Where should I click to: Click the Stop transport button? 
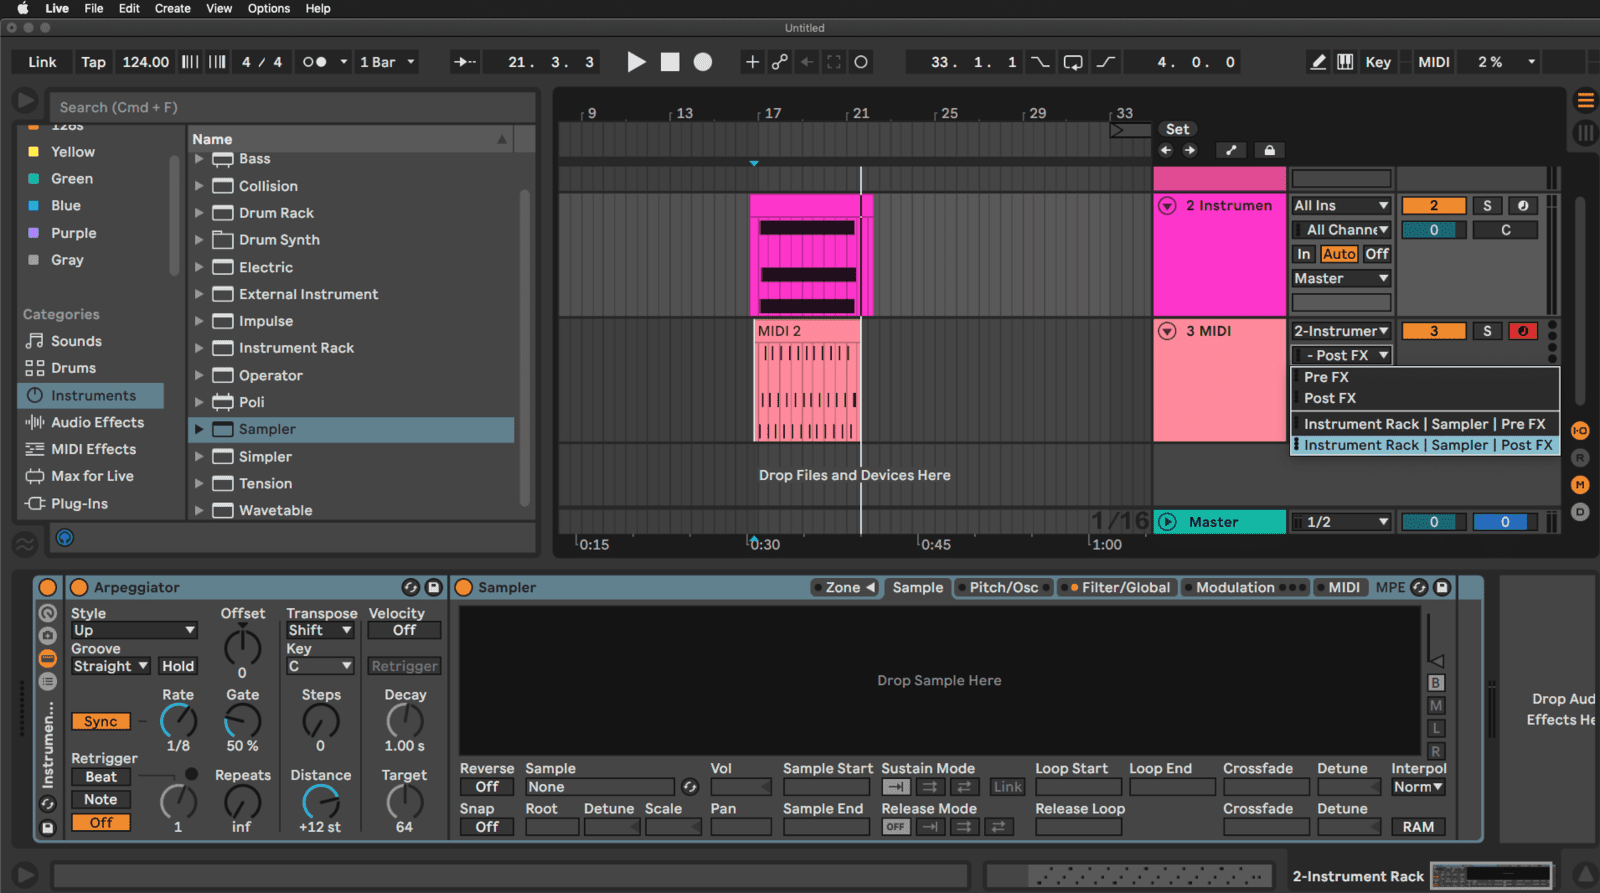(x=670, y=62)
